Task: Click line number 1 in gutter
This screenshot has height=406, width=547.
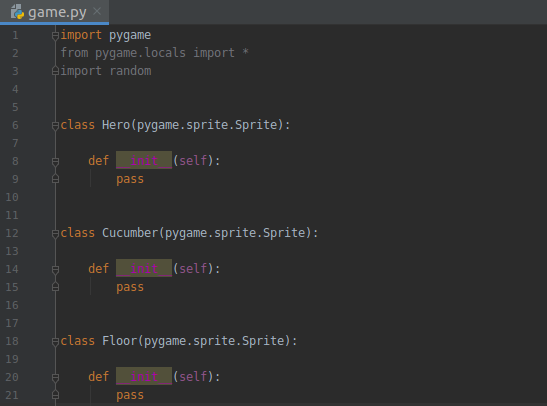Action: (x=15, y=35)
